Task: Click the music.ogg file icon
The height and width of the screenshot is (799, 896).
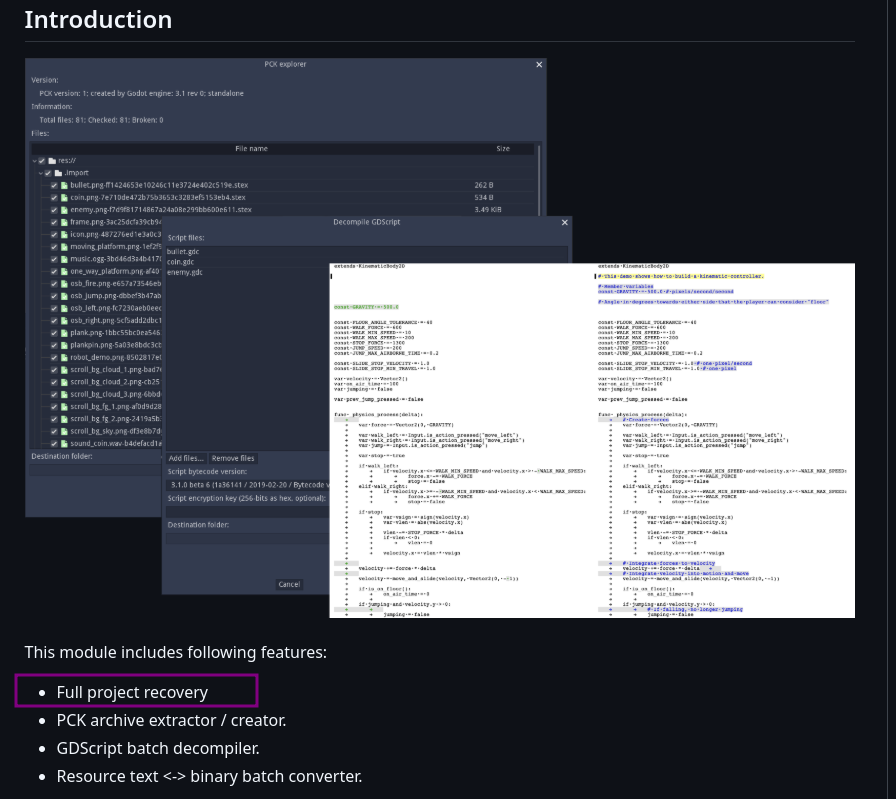Action: pyautogui.click(x=65, y=259)
